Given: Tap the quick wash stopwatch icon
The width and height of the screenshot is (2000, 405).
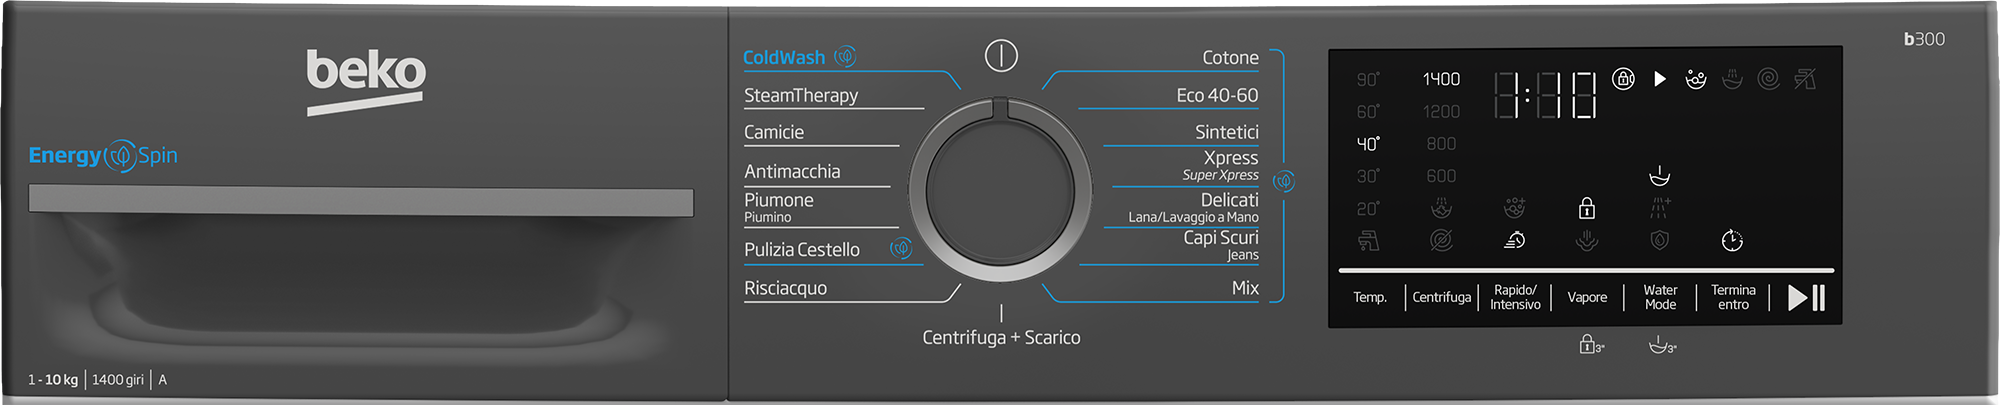Looking at the screenshot, I should 1515,240.
